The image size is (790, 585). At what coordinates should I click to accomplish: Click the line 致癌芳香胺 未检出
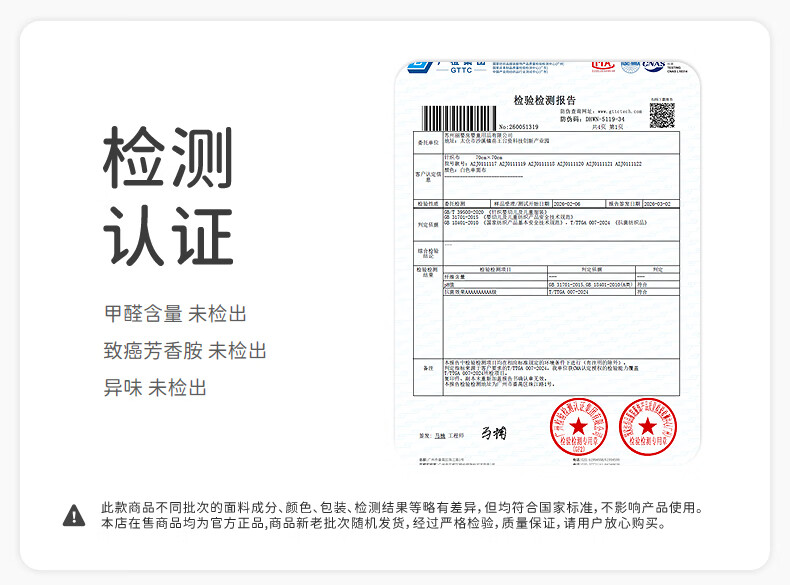[x=185, y=351]
